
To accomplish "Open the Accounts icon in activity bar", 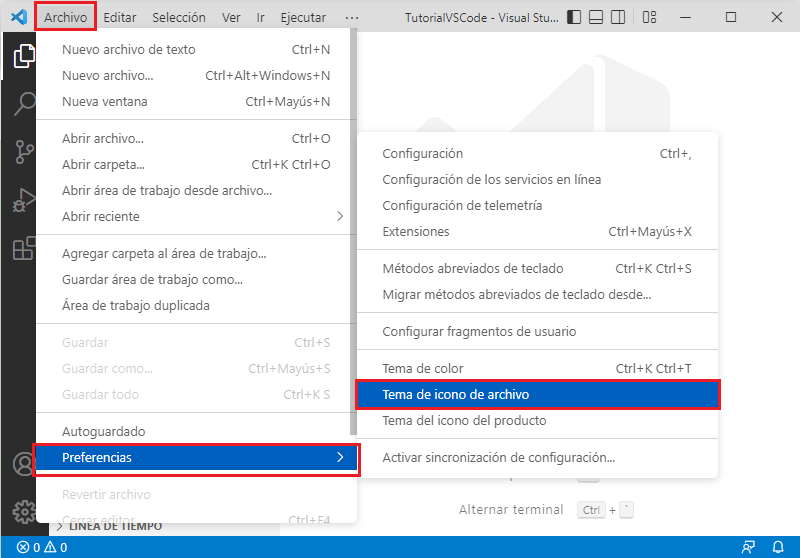I will 23,464.
